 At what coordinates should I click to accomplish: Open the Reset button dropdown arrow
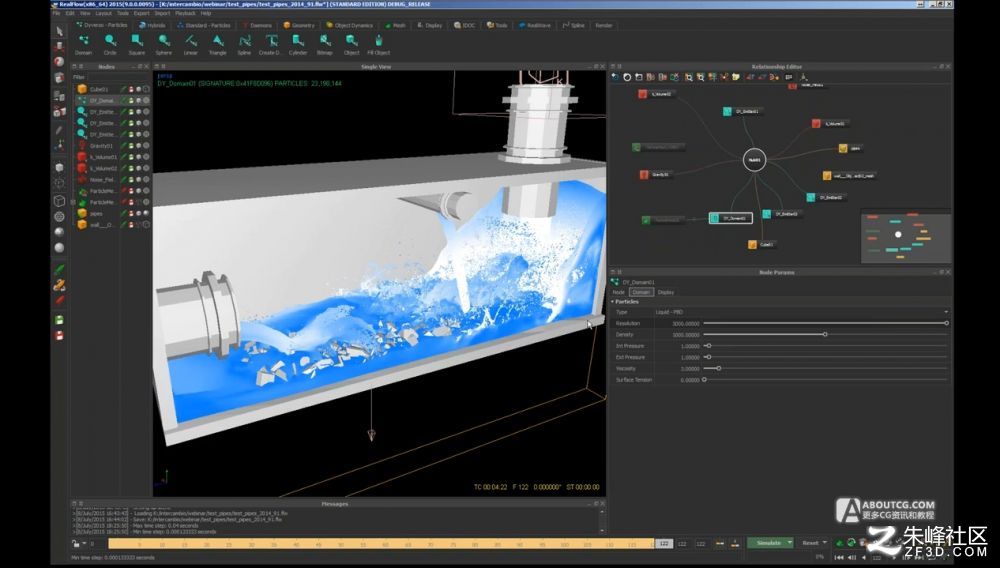coord(825,543)
